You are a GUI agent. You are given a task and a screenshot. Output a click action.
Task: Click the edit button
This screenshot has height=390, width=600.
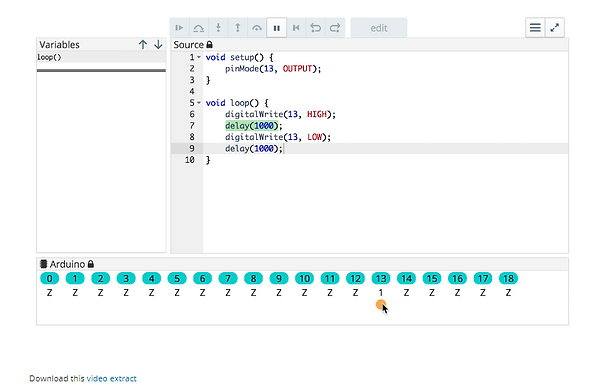tap(379, 28)
